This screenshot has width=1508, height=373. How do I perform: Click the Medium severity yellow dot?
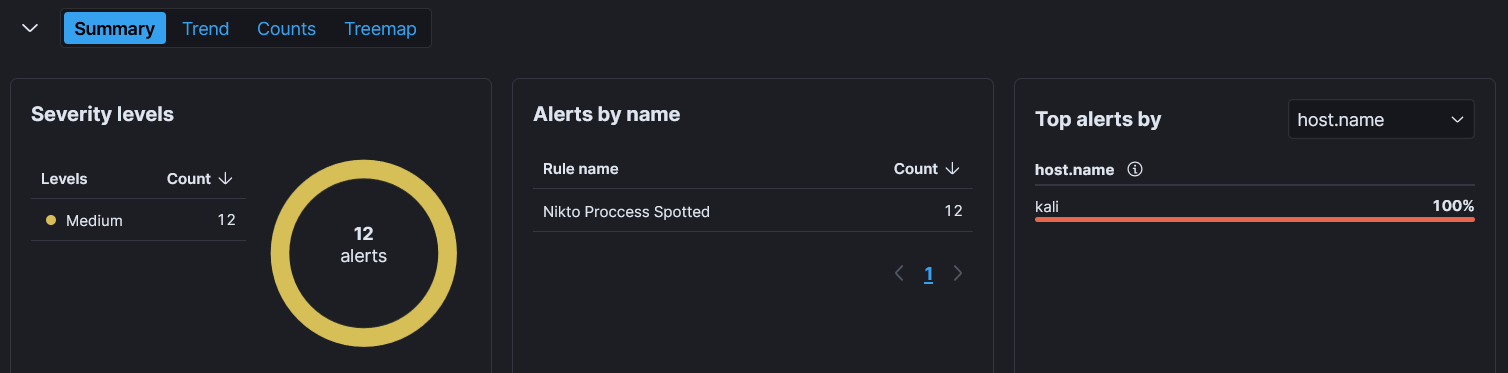[51, 220]
